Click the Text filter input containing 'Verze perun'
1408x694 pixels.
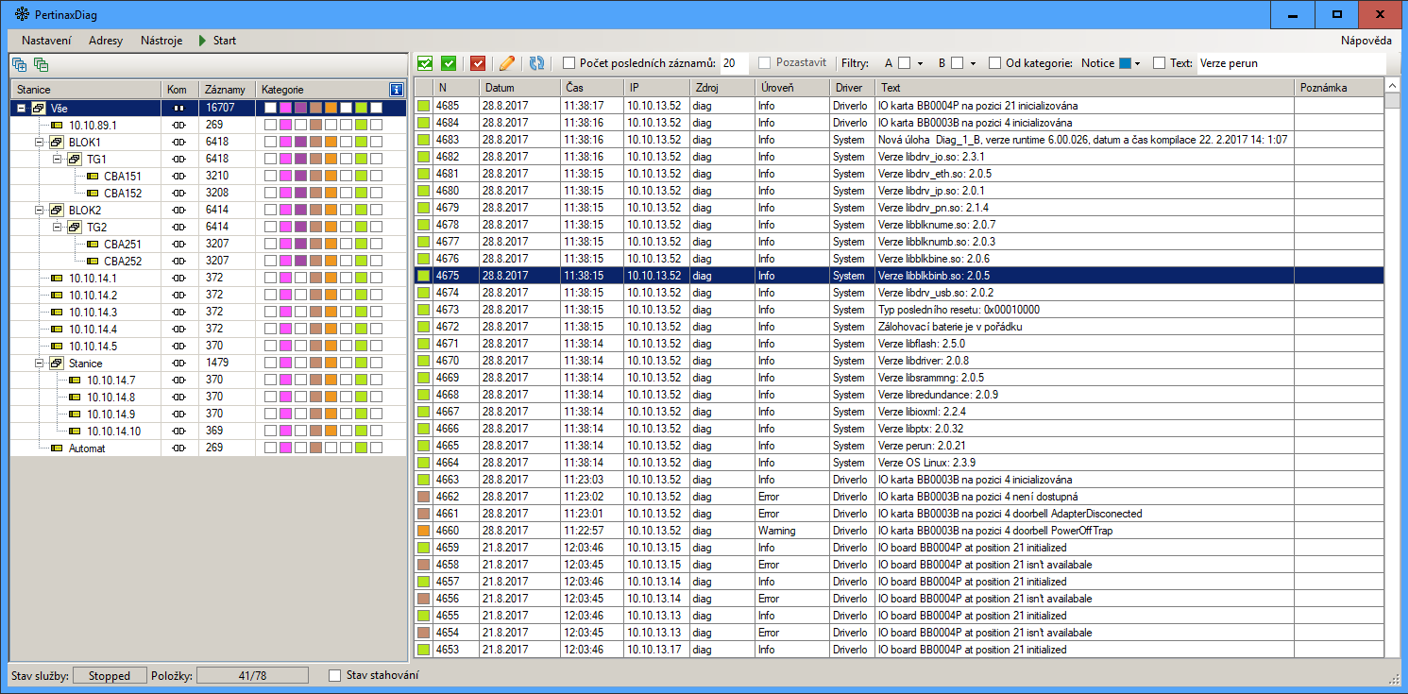tap(1290, 63)
